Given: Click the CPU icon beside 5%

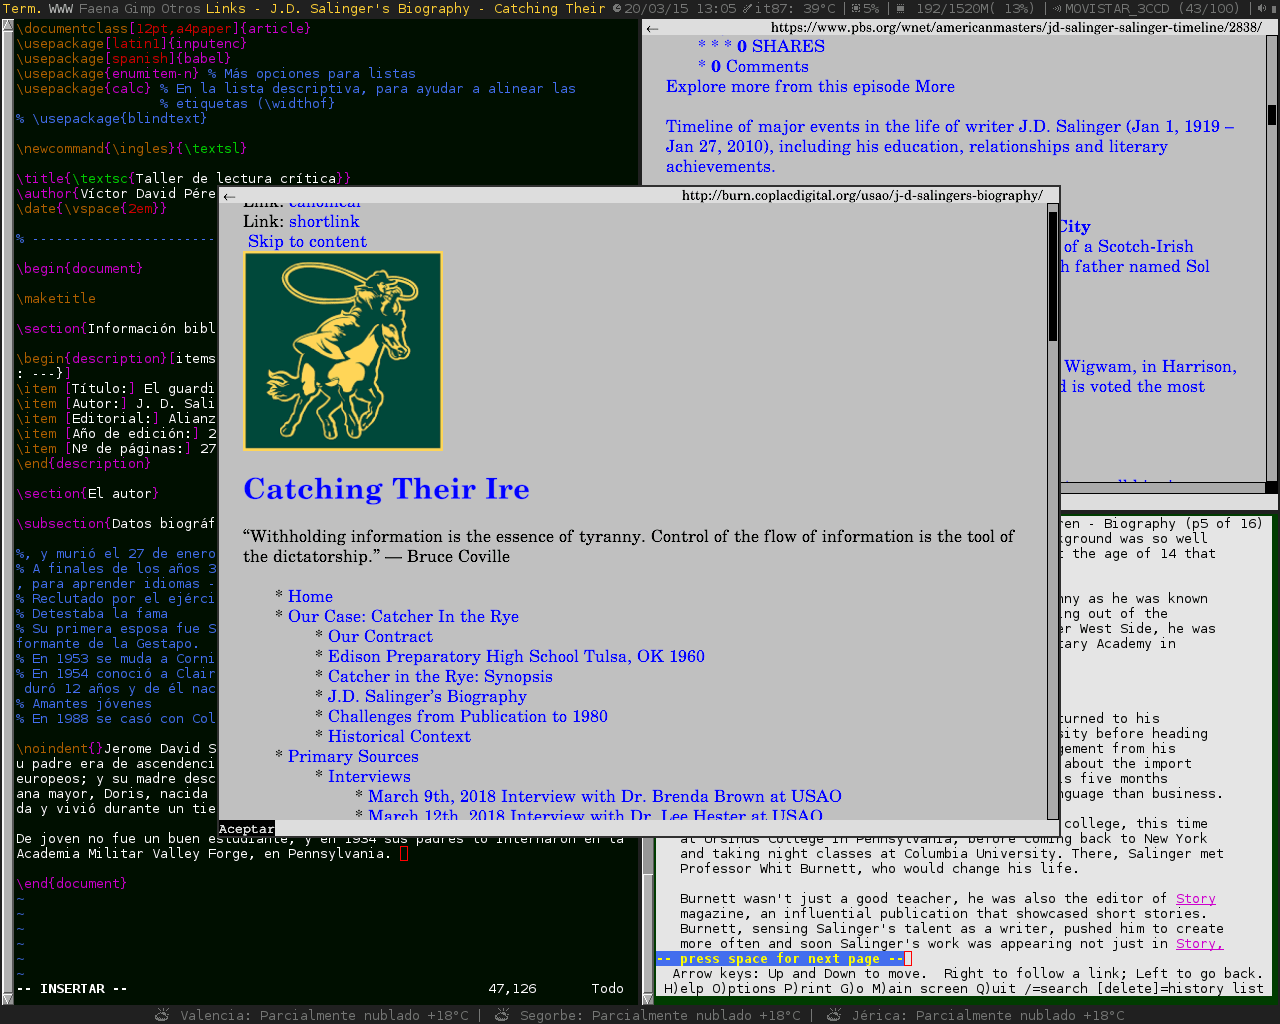Looking at the screenshot, I should [856, 8].
